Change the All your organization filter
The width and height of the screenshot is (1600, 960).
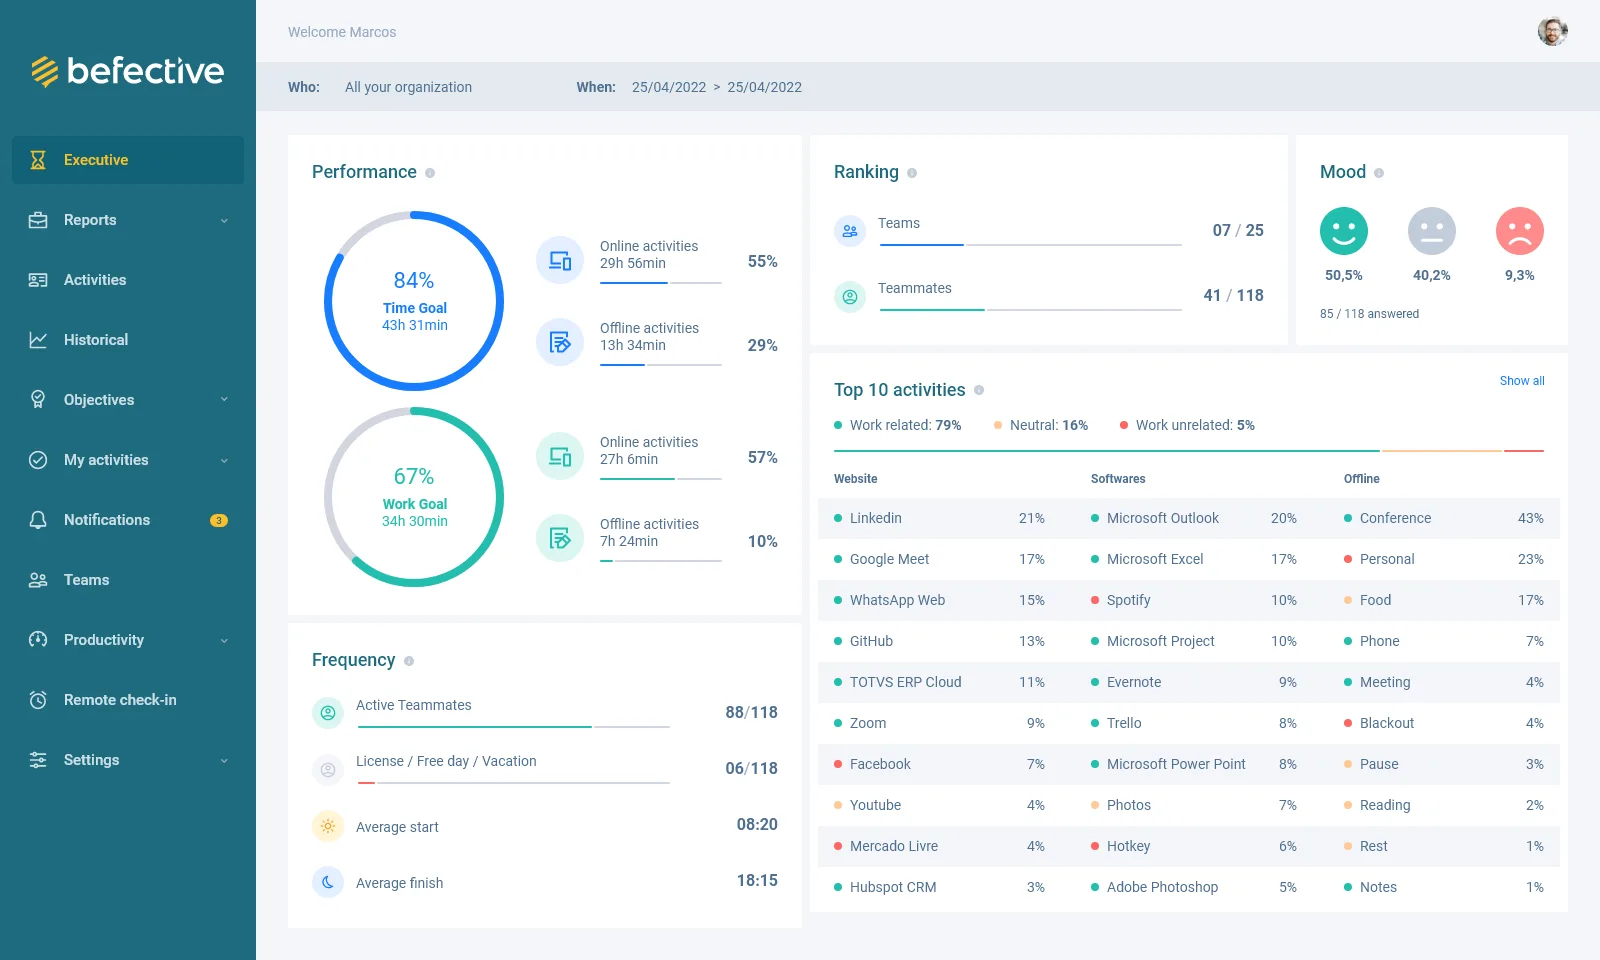tap(408, 87)
